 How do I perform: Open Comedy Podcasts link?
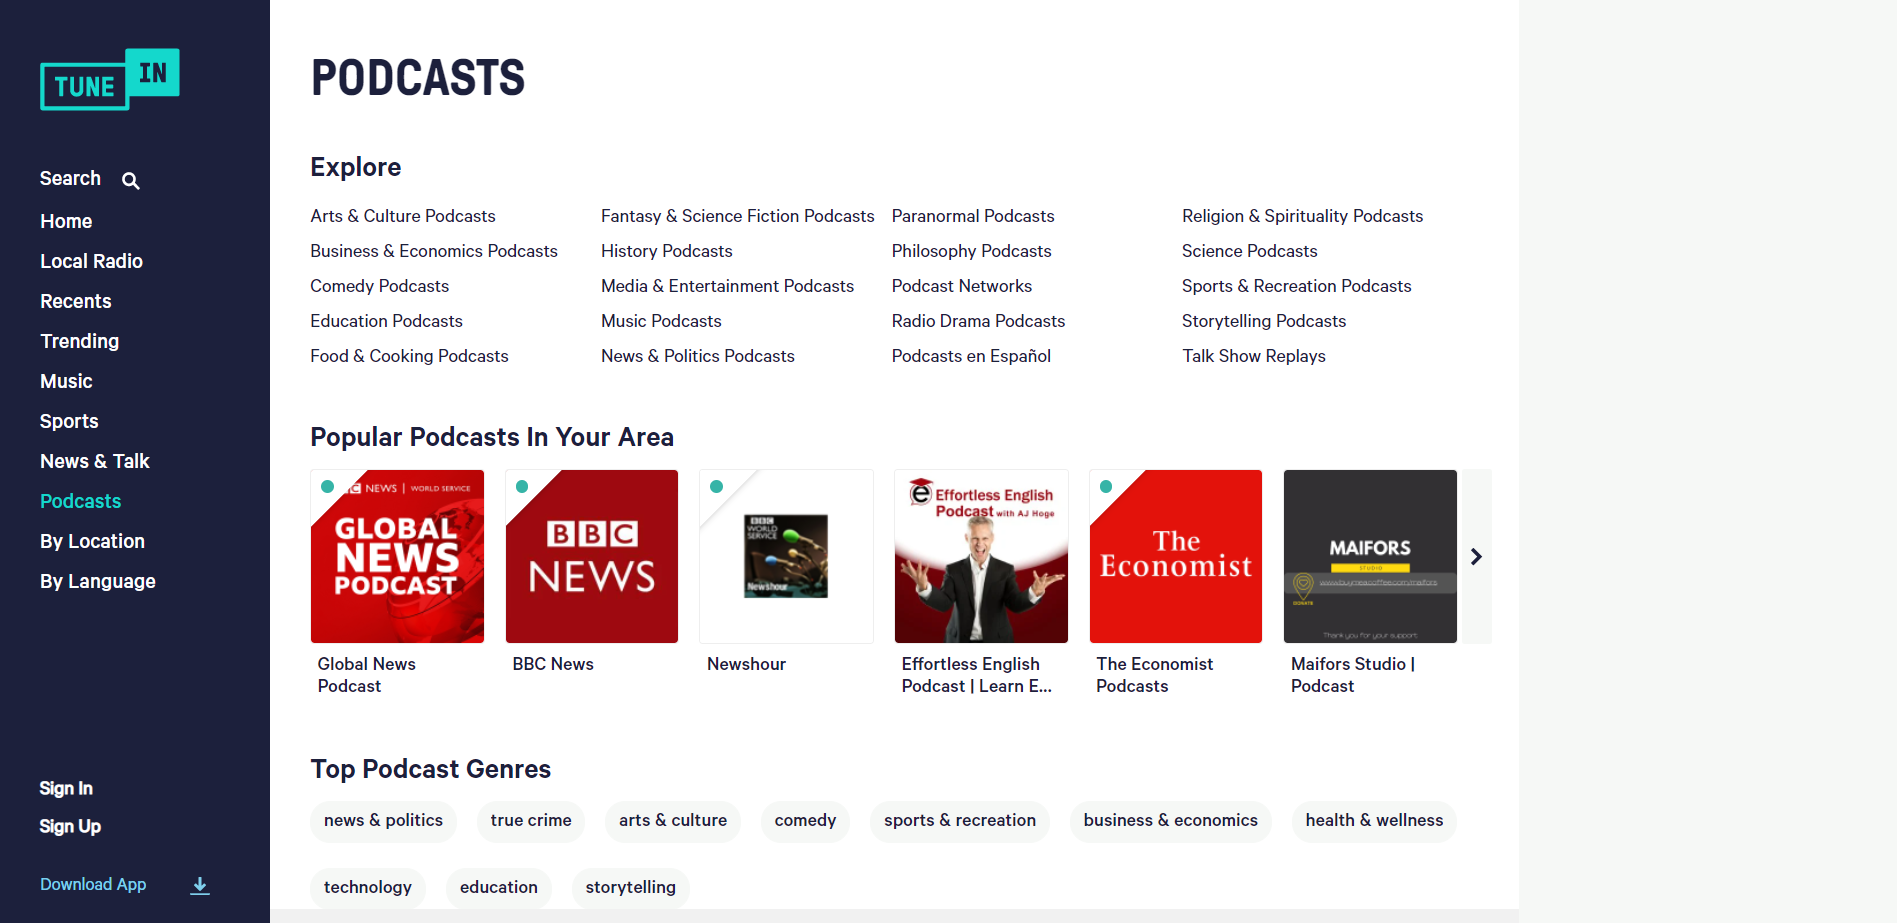tap(379, 286)
